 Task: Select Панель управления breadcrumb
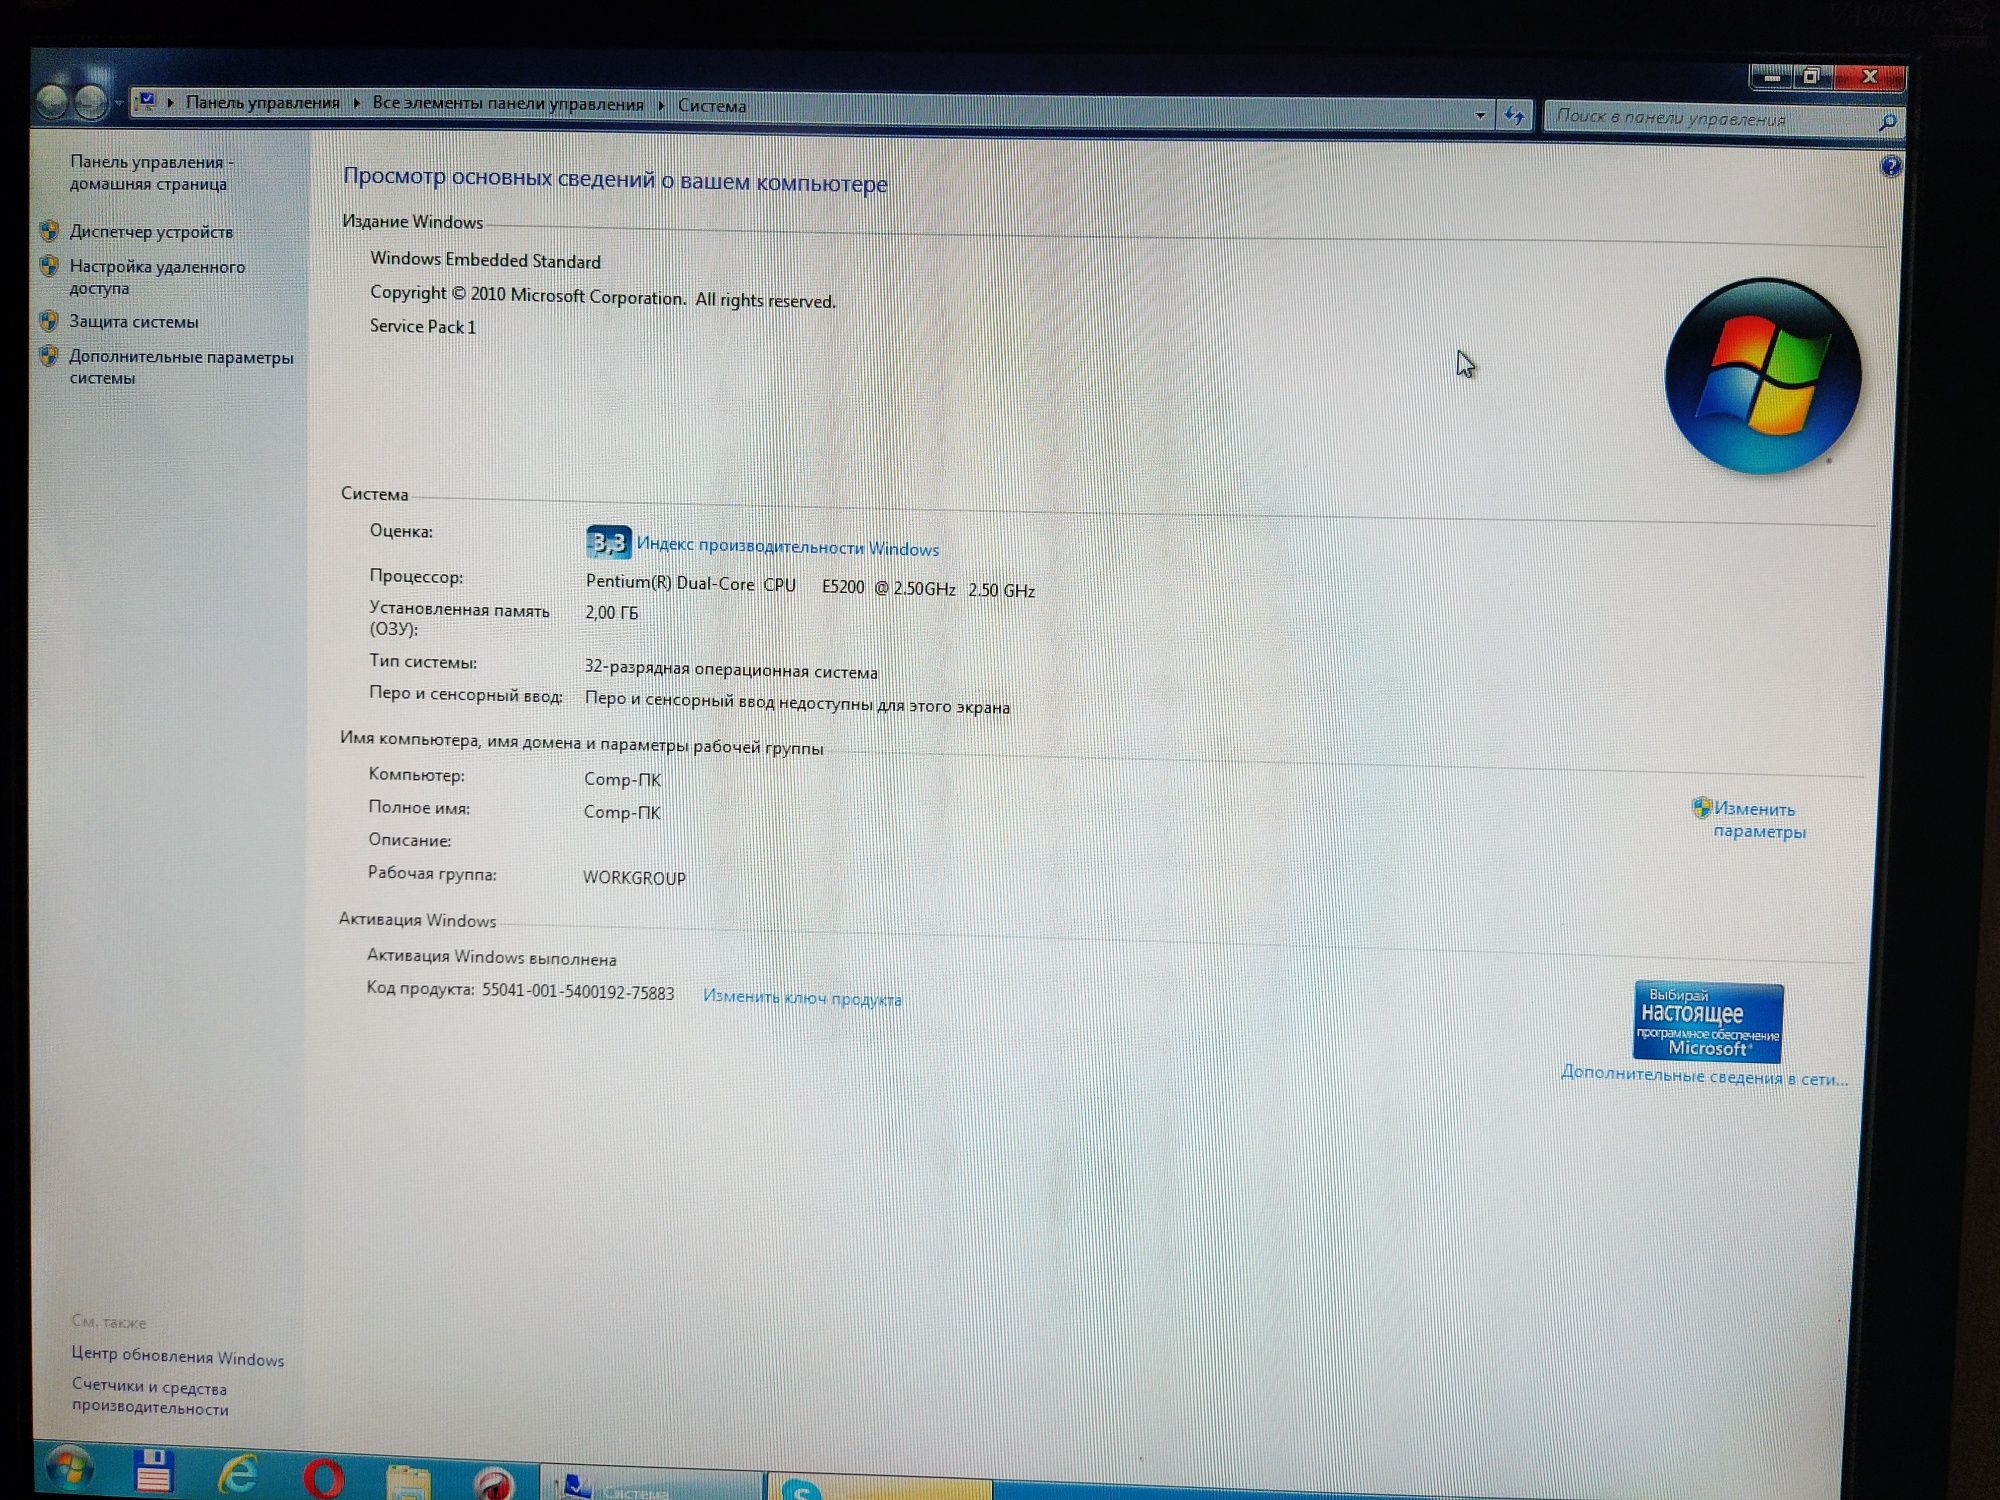[x=263, y=102]
